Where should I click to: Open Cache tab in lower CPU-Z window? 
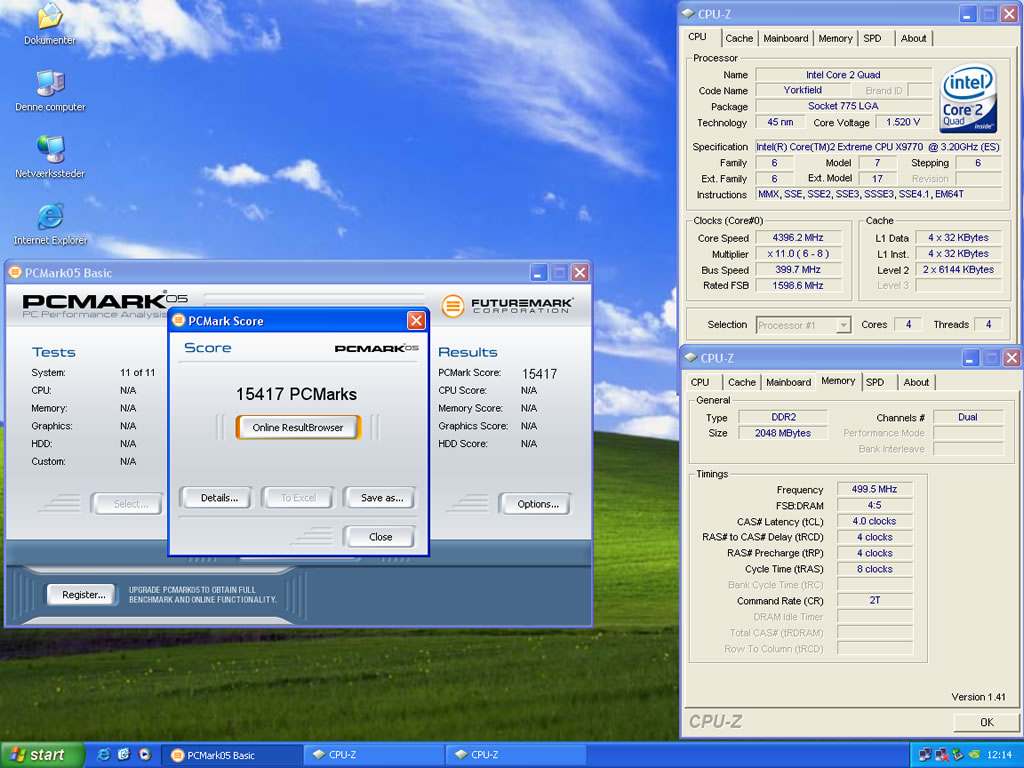pos(741,382)
